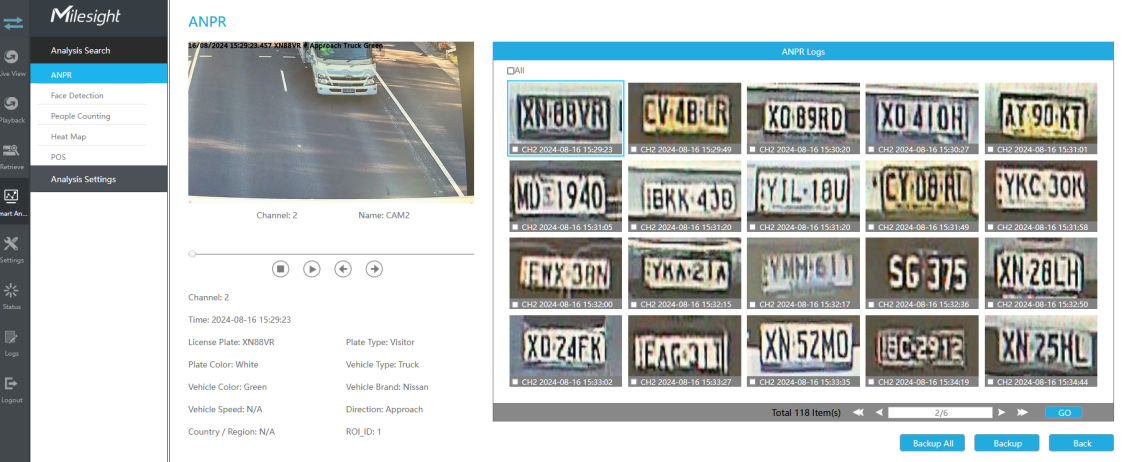Tick checkbox for 15:31:05 plate entry
The width and height of the screenshot is (1129, 462).
(514, 227)
